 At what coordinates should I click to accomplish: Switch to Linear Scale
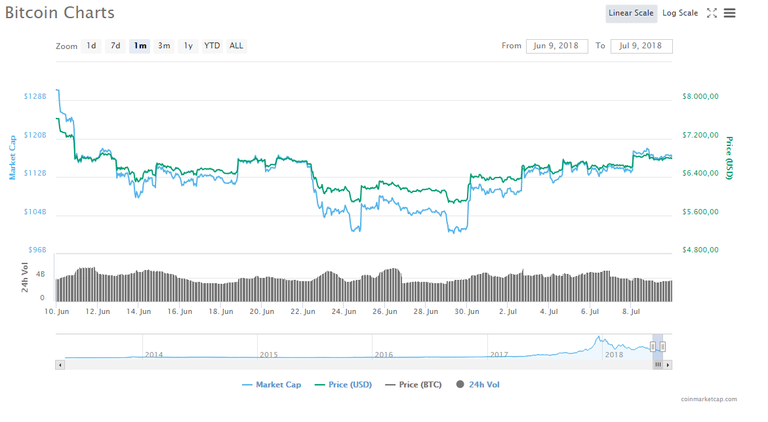coord(631,13)
